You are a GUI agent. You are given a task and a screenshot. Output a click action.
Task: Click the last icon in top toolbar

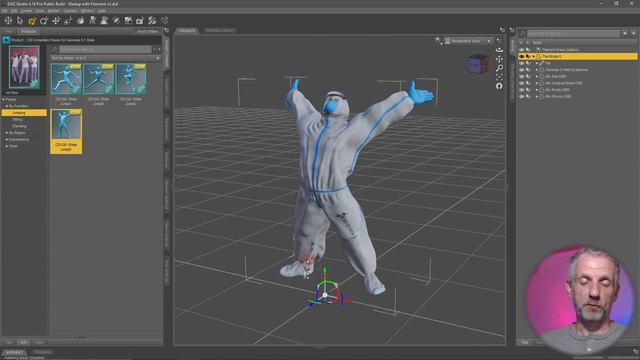[x=164, y=20]
